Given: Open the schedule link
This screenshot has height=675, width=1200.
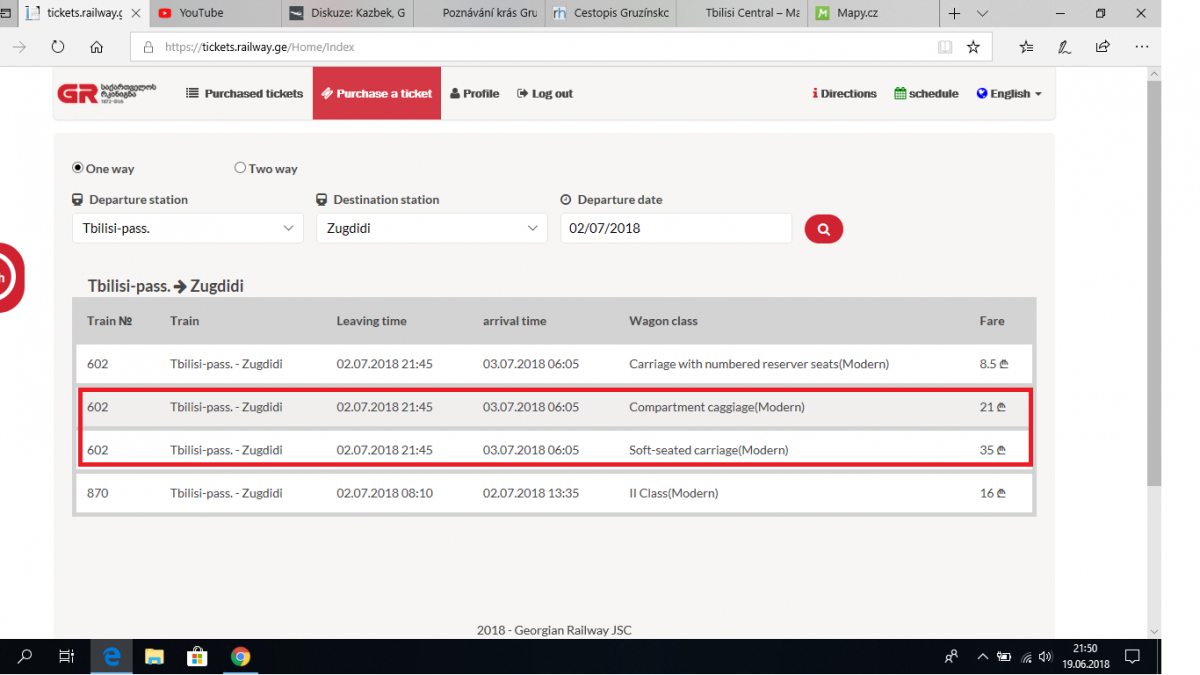Looking at the screenshot, I should (926, 94).
